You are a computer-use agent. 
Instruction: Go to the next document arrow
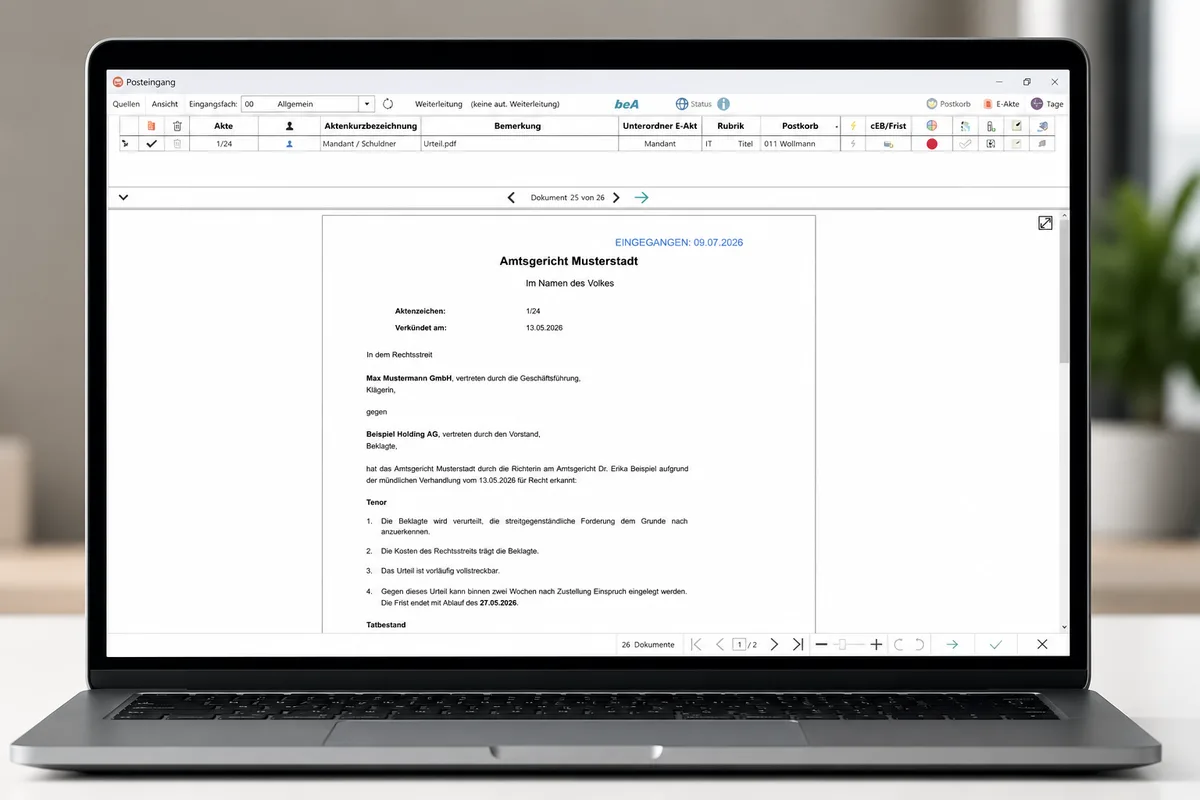point(616,198)
